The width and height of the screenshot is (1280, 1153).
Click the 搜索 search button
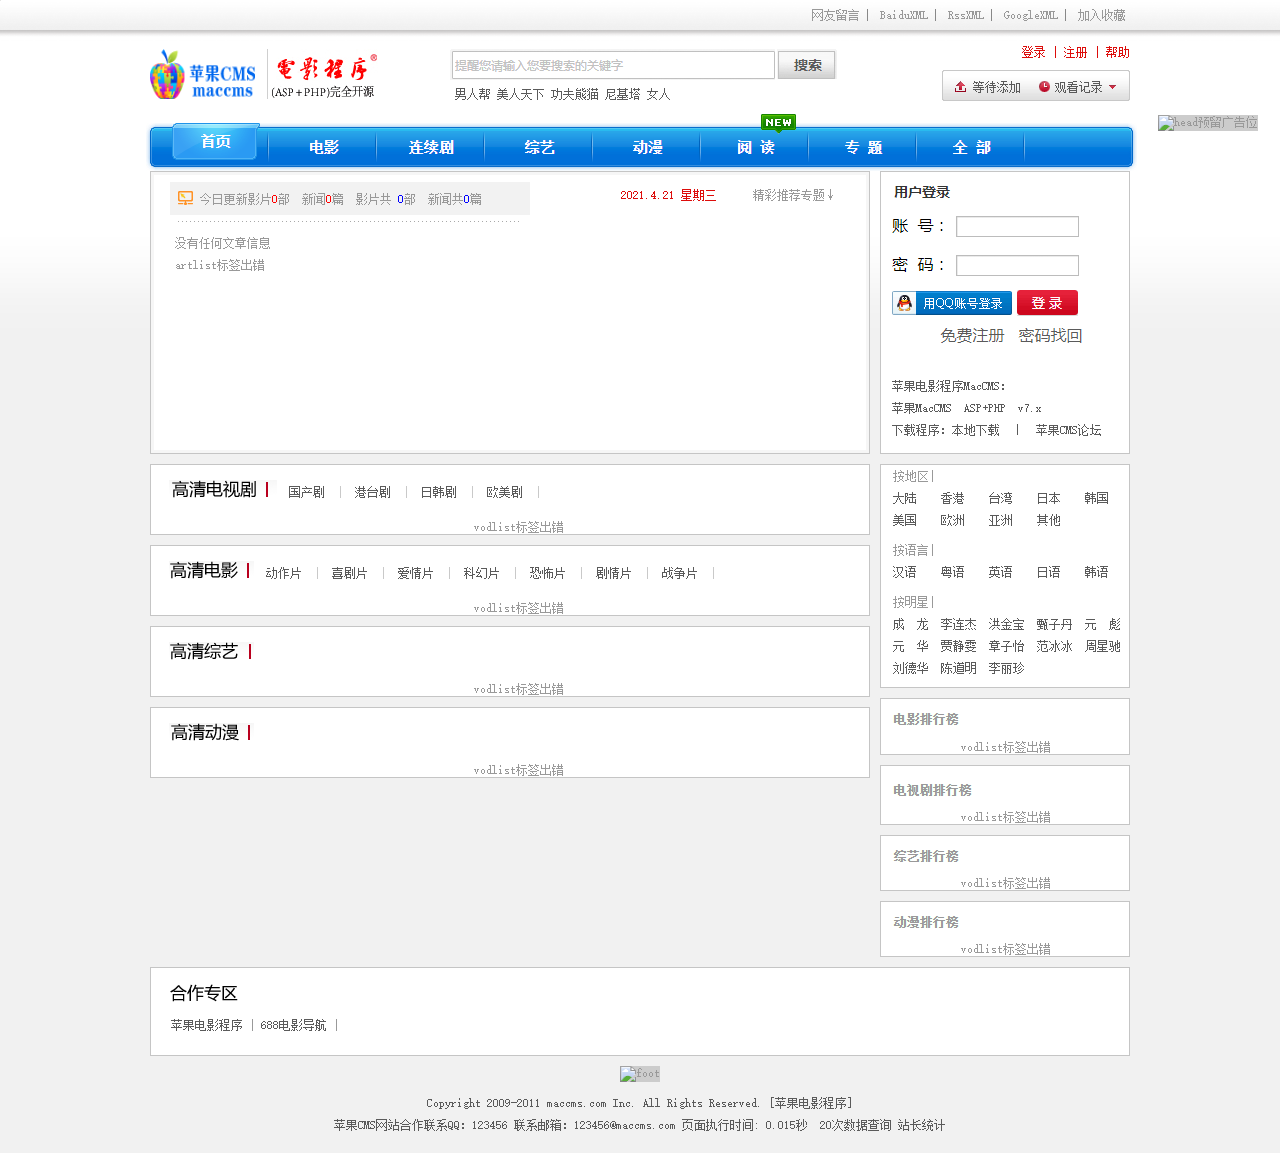(x=807, y=65)
